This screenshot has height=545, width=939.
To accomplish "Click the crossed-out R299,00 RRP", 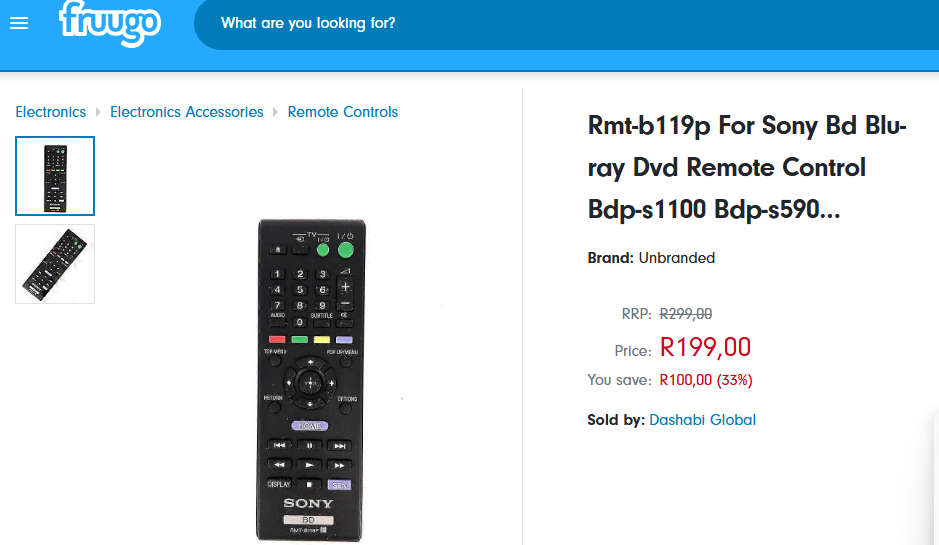I will (686, 314).
